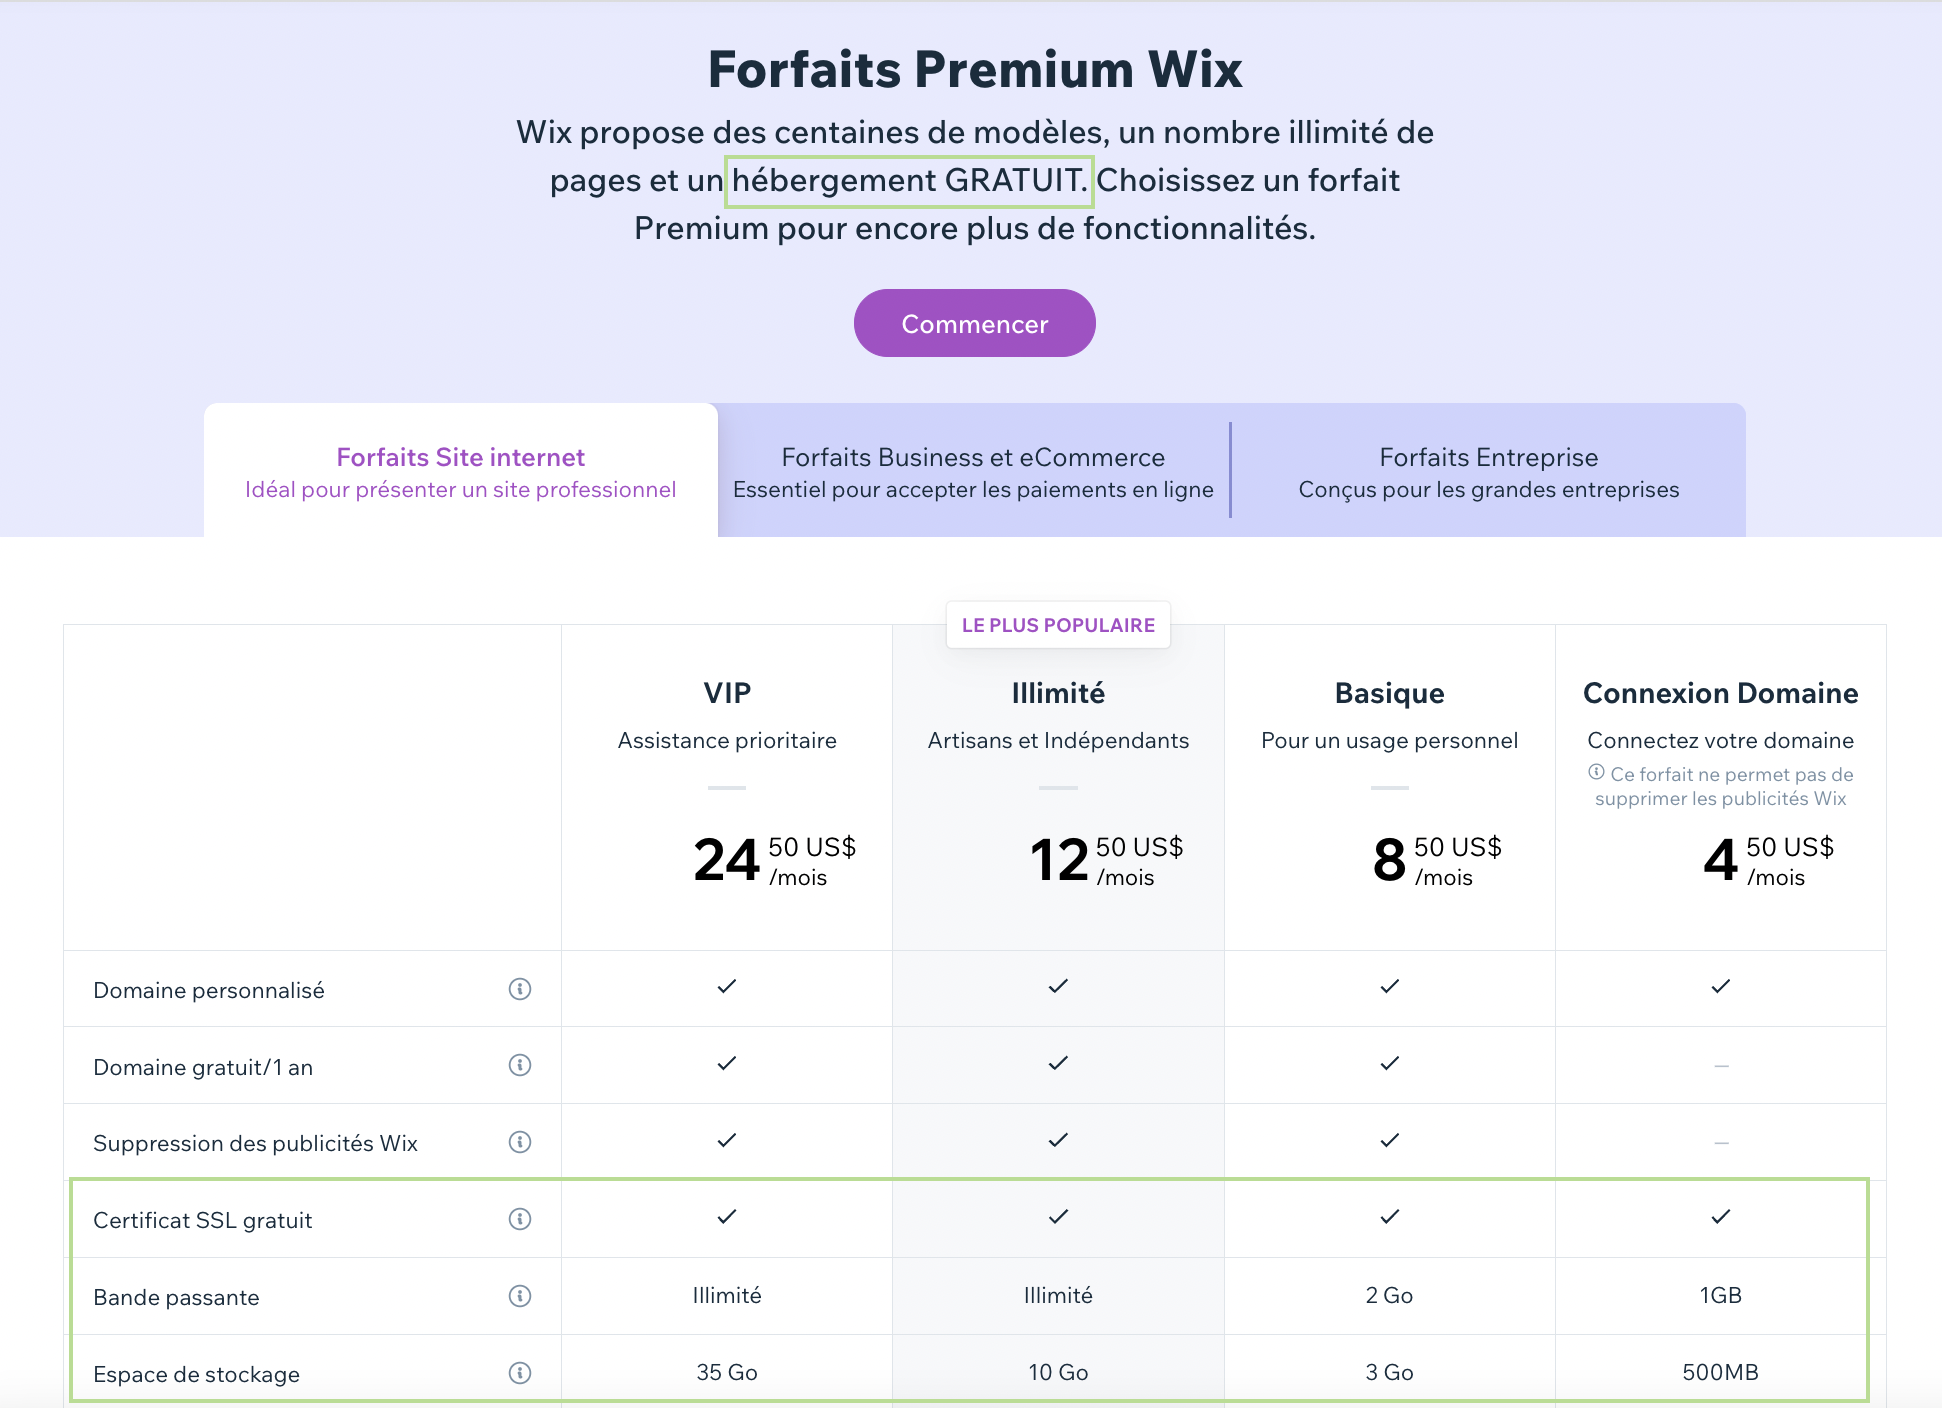
Task: Click info icon beside Domaine personnalisé
Action: (519, 989)
